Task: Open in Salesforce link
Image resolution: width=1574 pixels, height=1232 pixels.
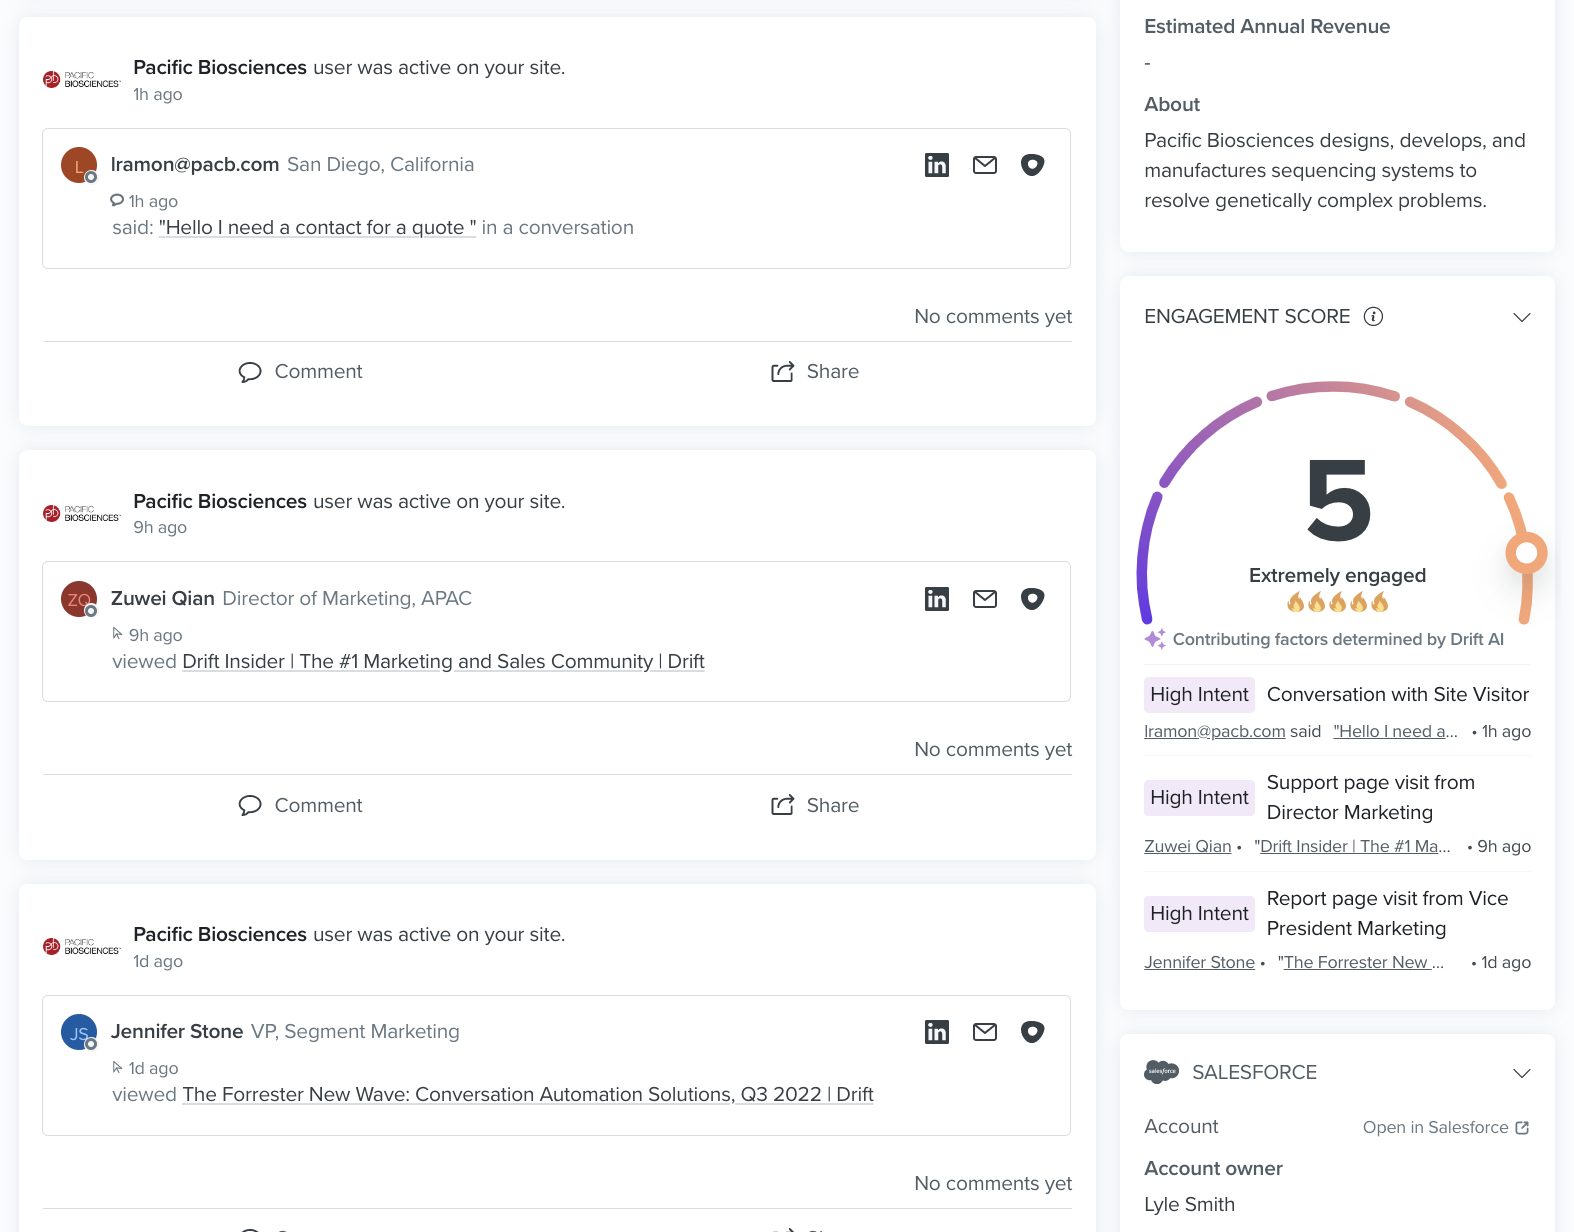Action: 1446,1128
